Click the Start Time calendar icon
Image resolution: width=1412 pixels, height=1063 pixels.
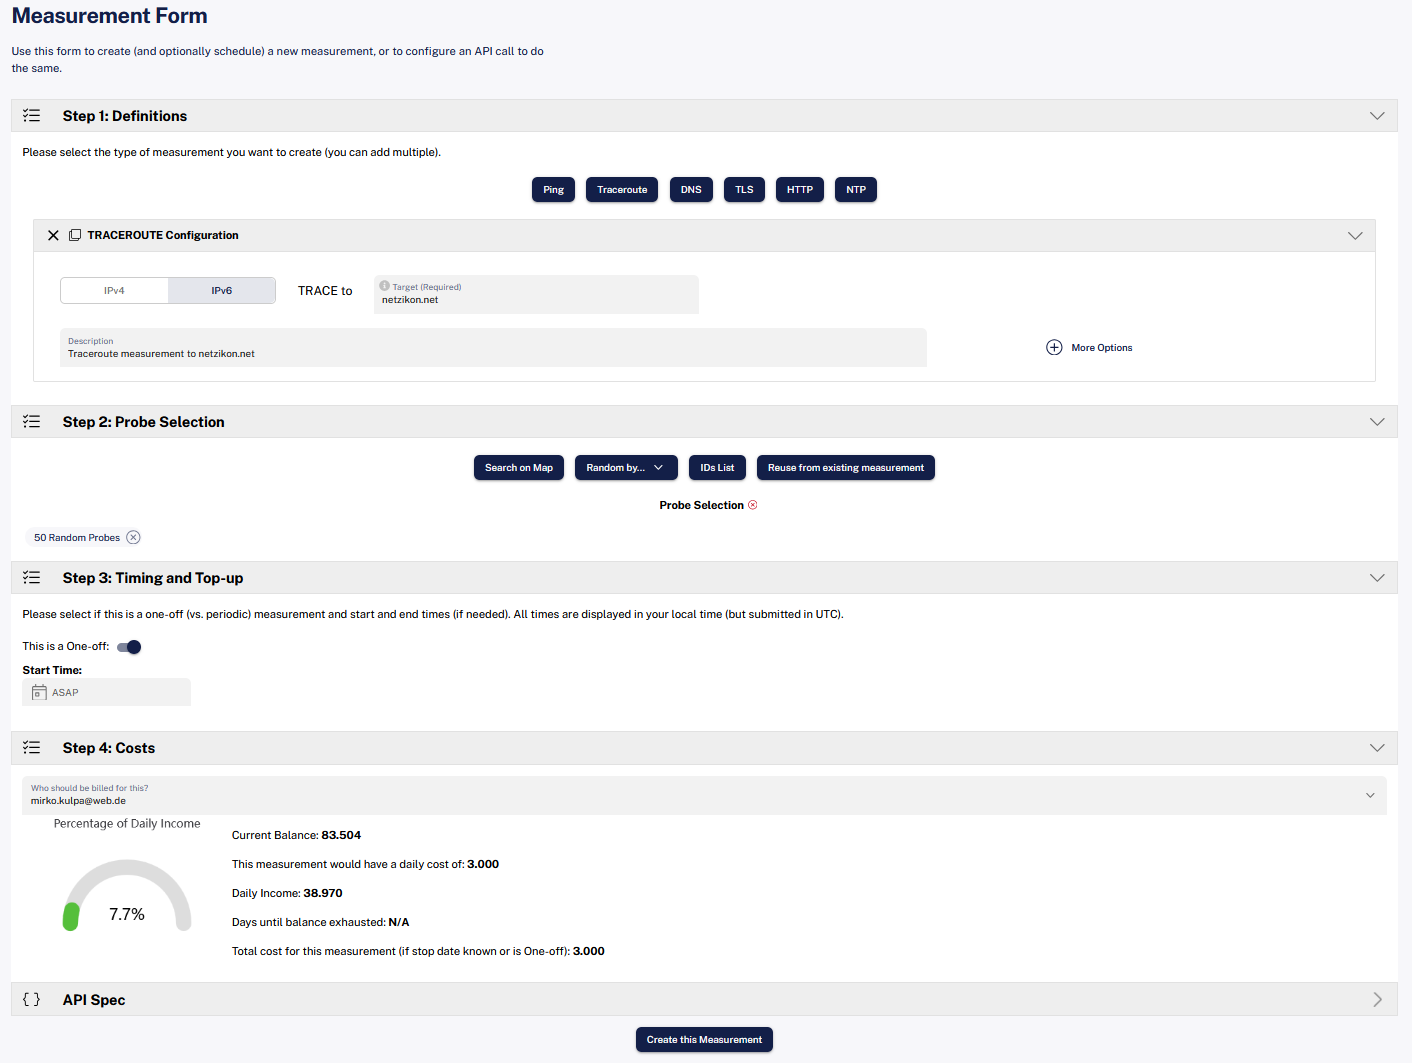[x=39, y=692]
